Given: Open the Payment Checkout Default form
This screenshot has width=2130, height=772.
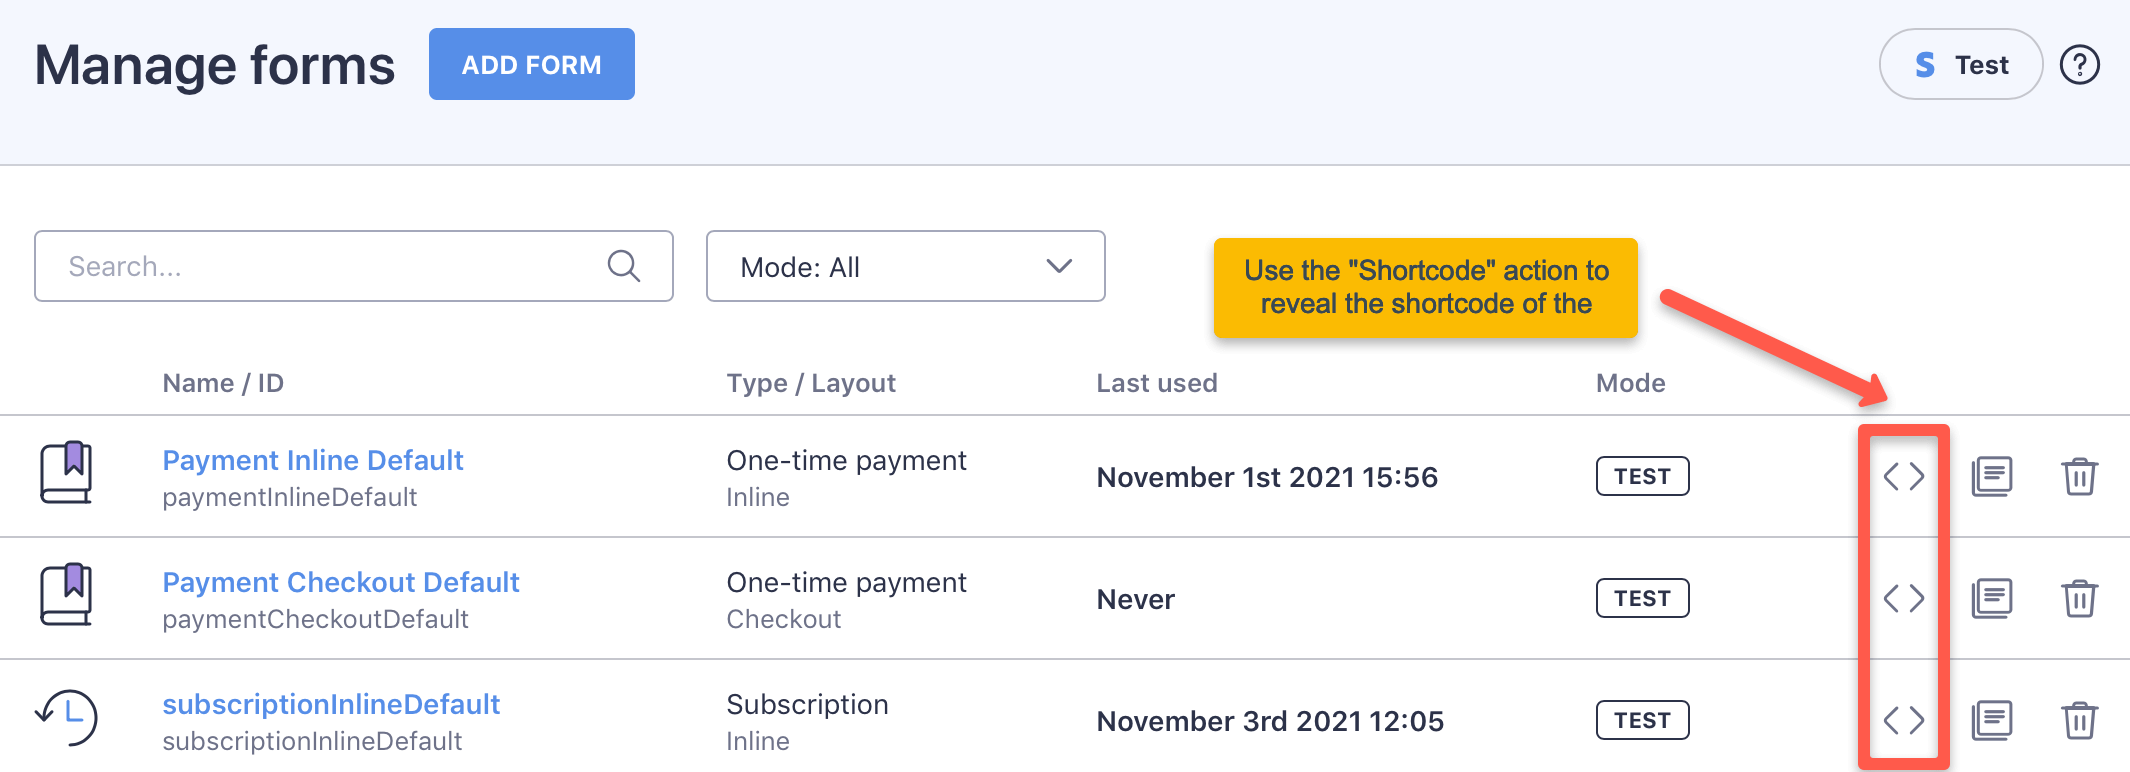Looking at the screenshot, I should [x=341, y=582].
